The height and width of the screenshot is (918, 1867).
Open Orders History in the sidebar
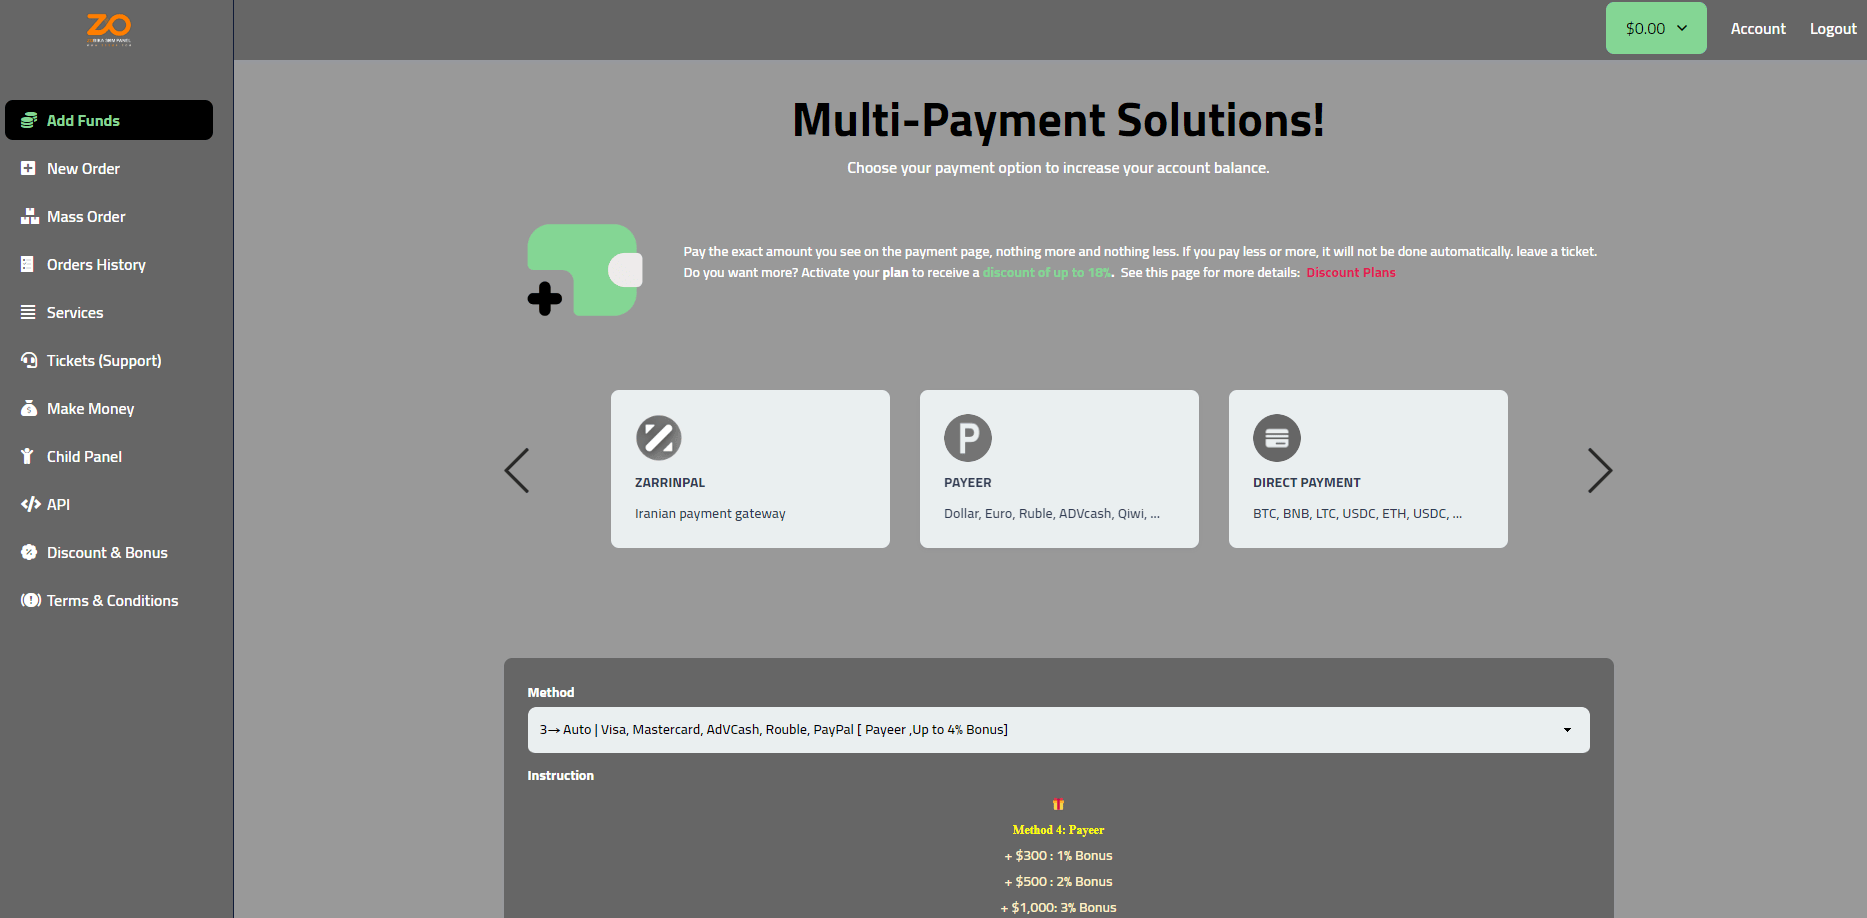click(x=96, y=265)
